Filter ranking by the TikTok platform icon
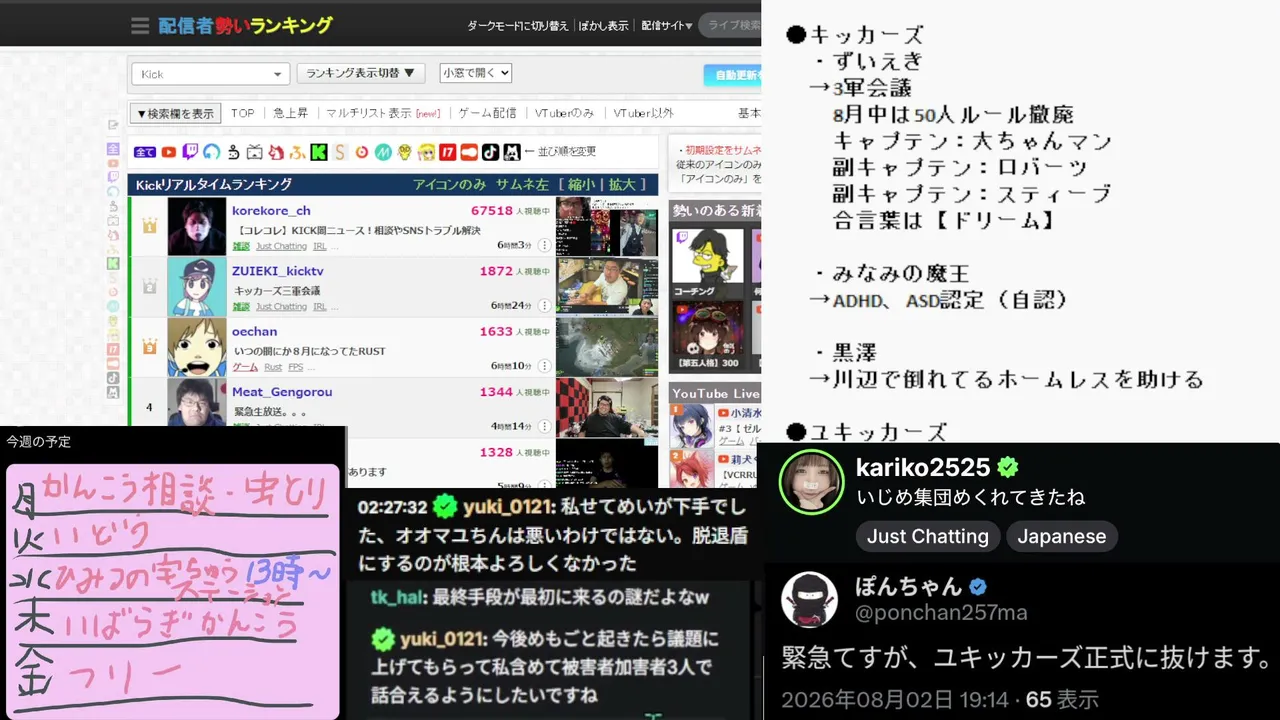The image size is (1280, 720). 490,152
